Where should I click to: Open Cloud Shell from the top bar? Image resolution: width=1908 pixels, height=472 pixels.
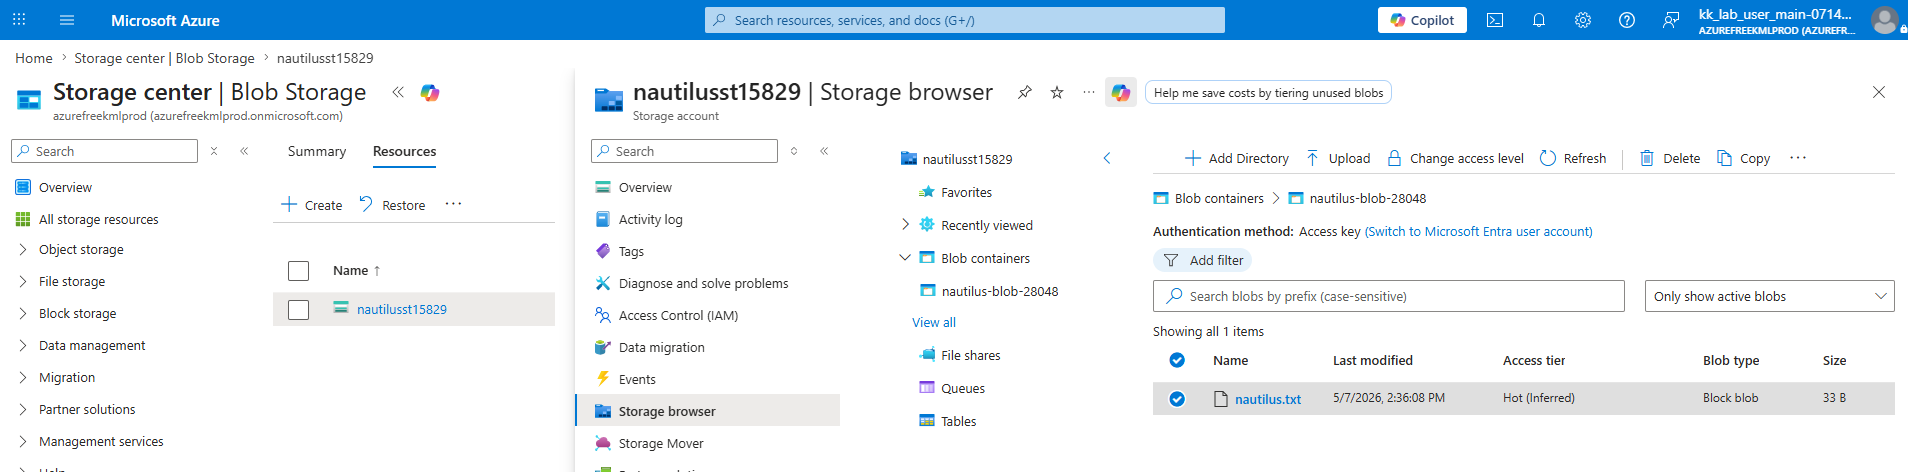[1494, 20]
